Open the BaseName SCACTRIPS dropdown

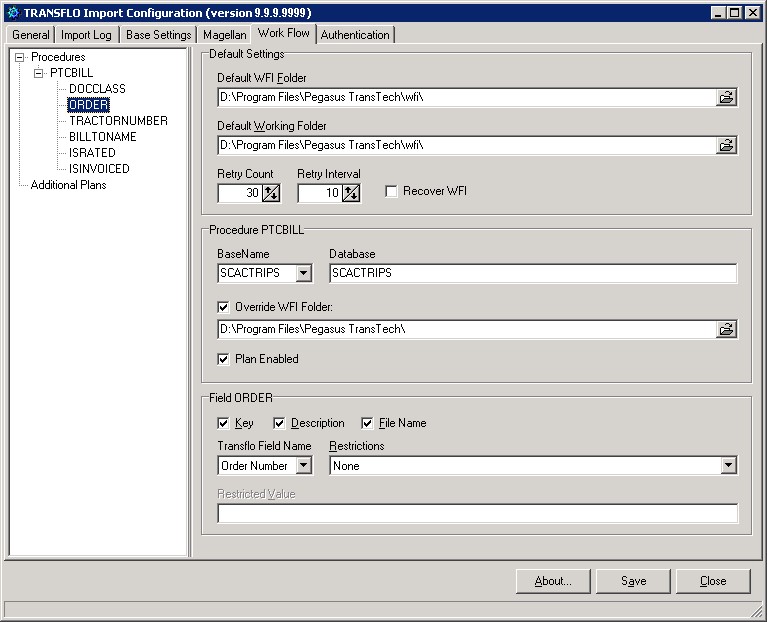303,273
